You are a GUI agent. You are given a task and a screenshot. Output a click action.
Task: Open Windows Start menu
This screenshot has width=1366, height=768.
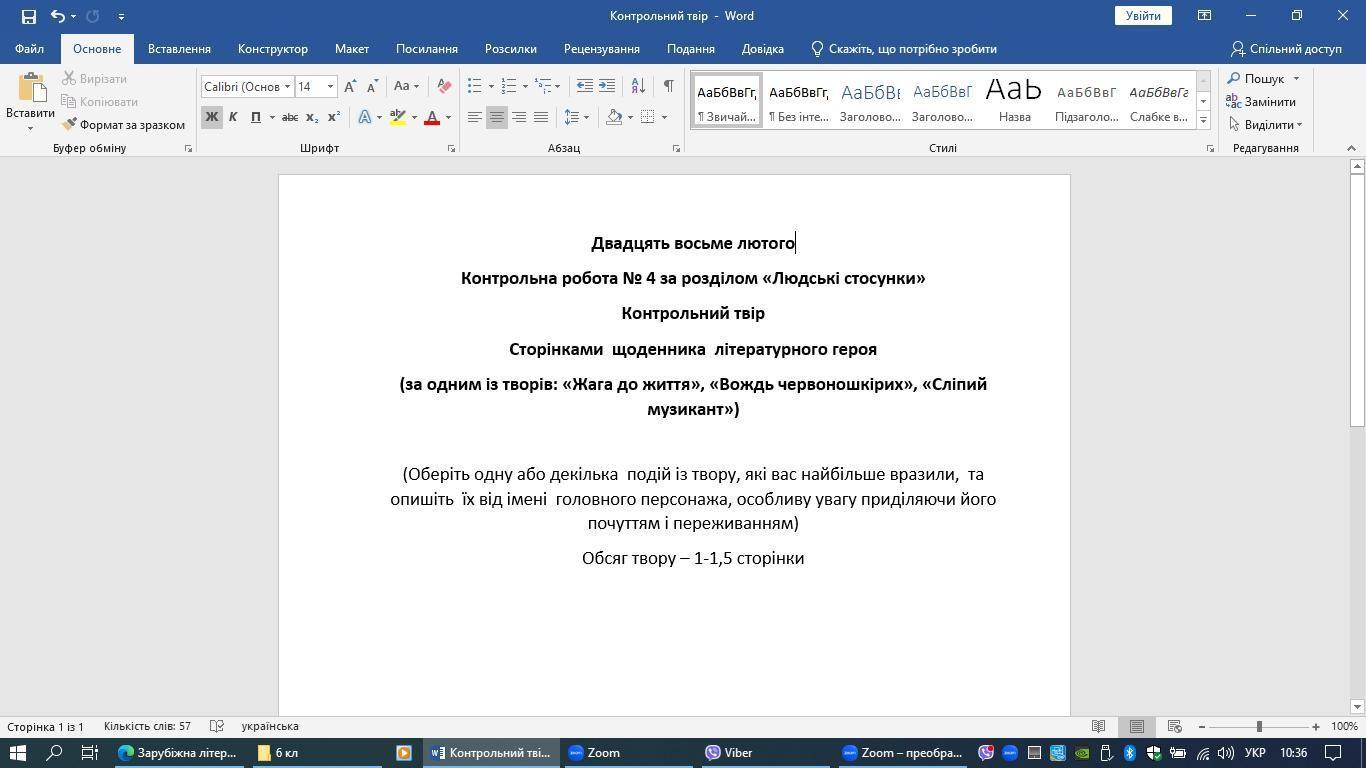pos(17,753)
